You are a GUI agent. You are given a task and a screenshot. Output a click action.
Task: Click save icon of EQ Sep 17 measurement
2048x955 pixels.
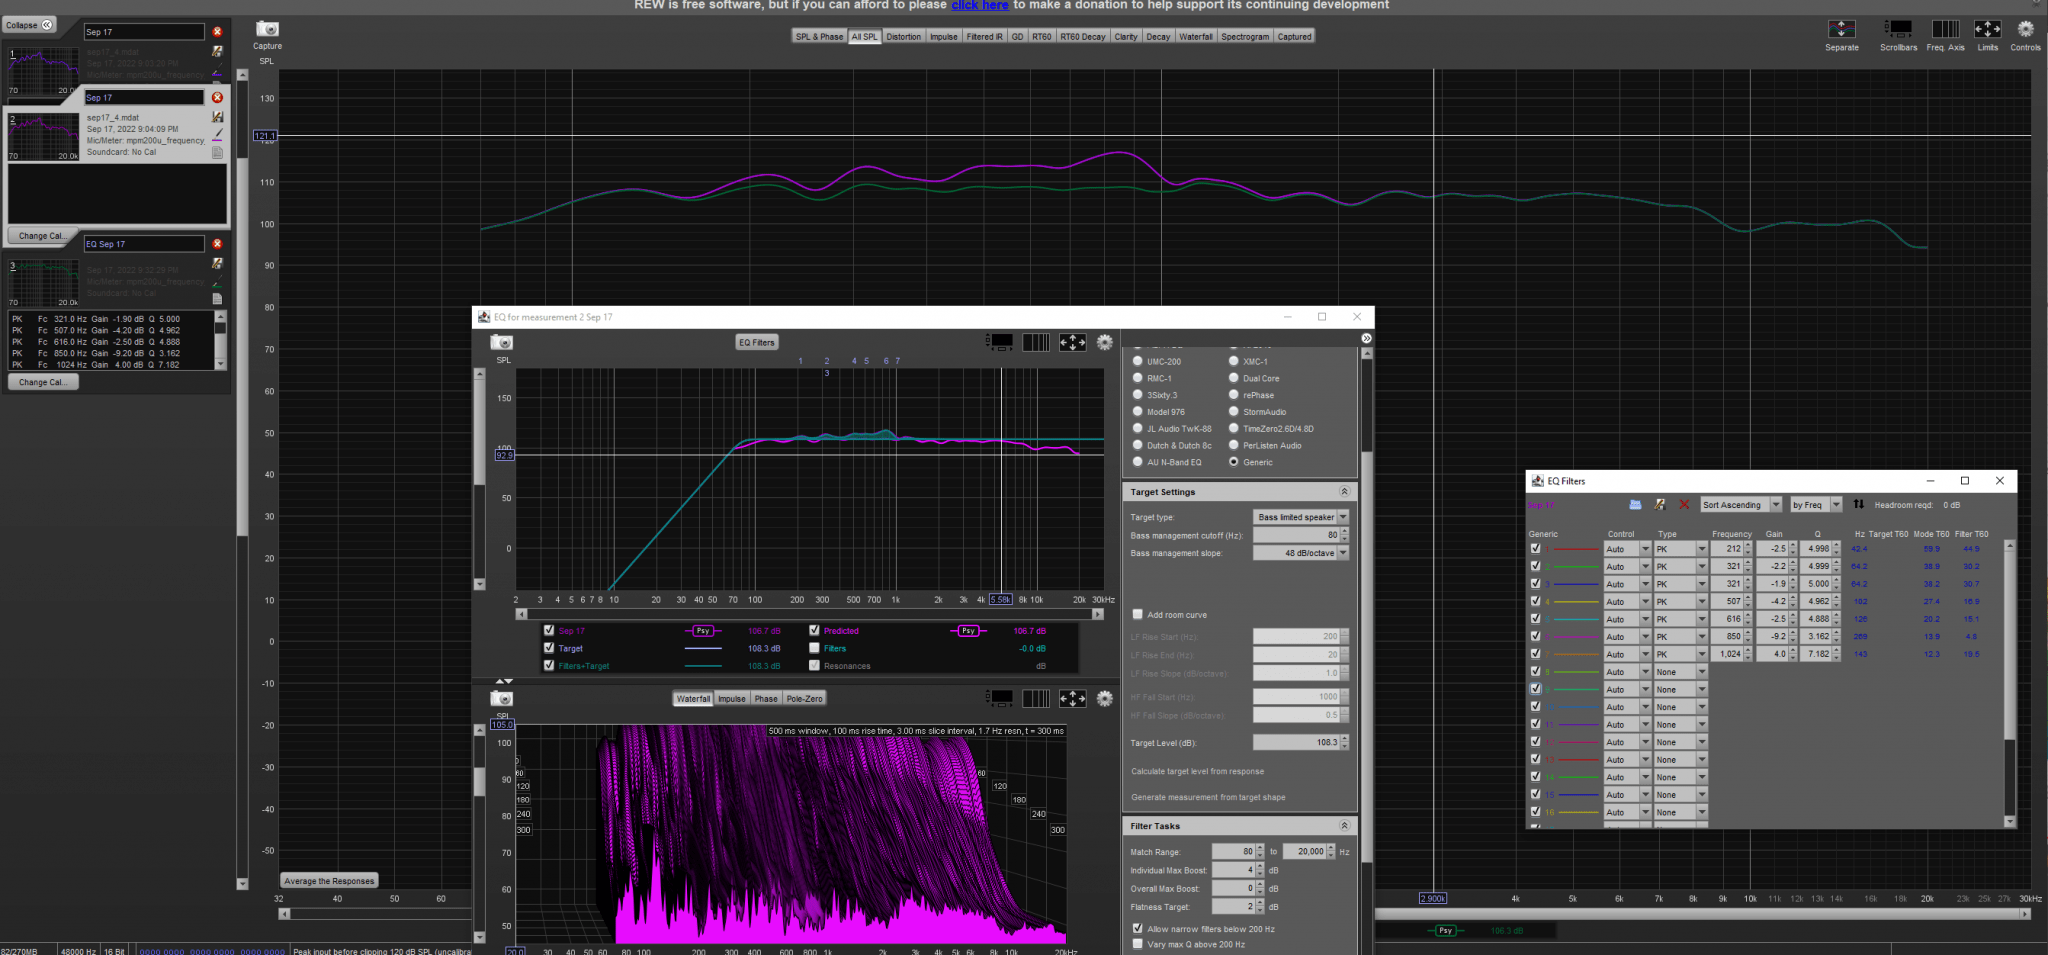[x=218, y=264]
